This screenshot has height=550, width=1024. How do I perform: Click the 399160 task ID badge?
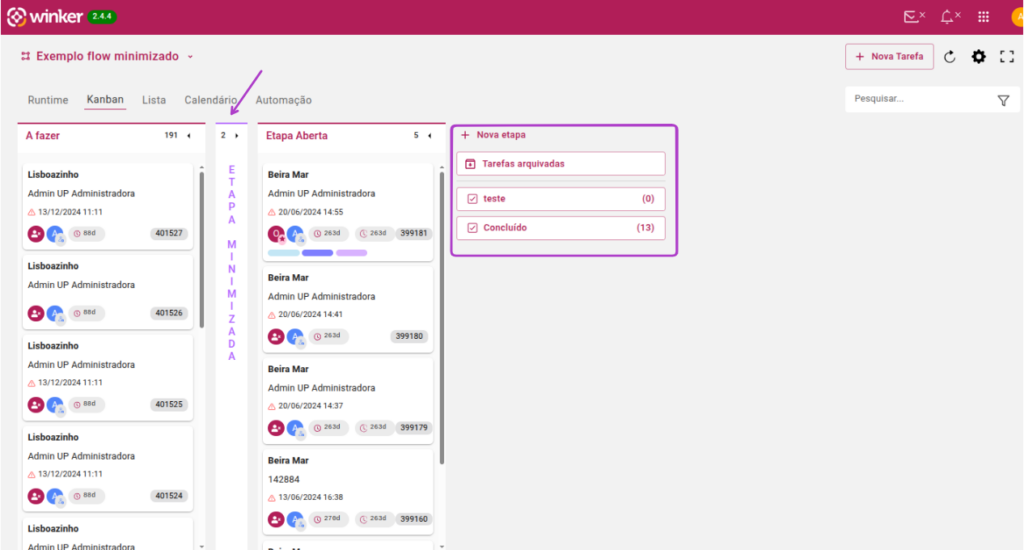413,519
